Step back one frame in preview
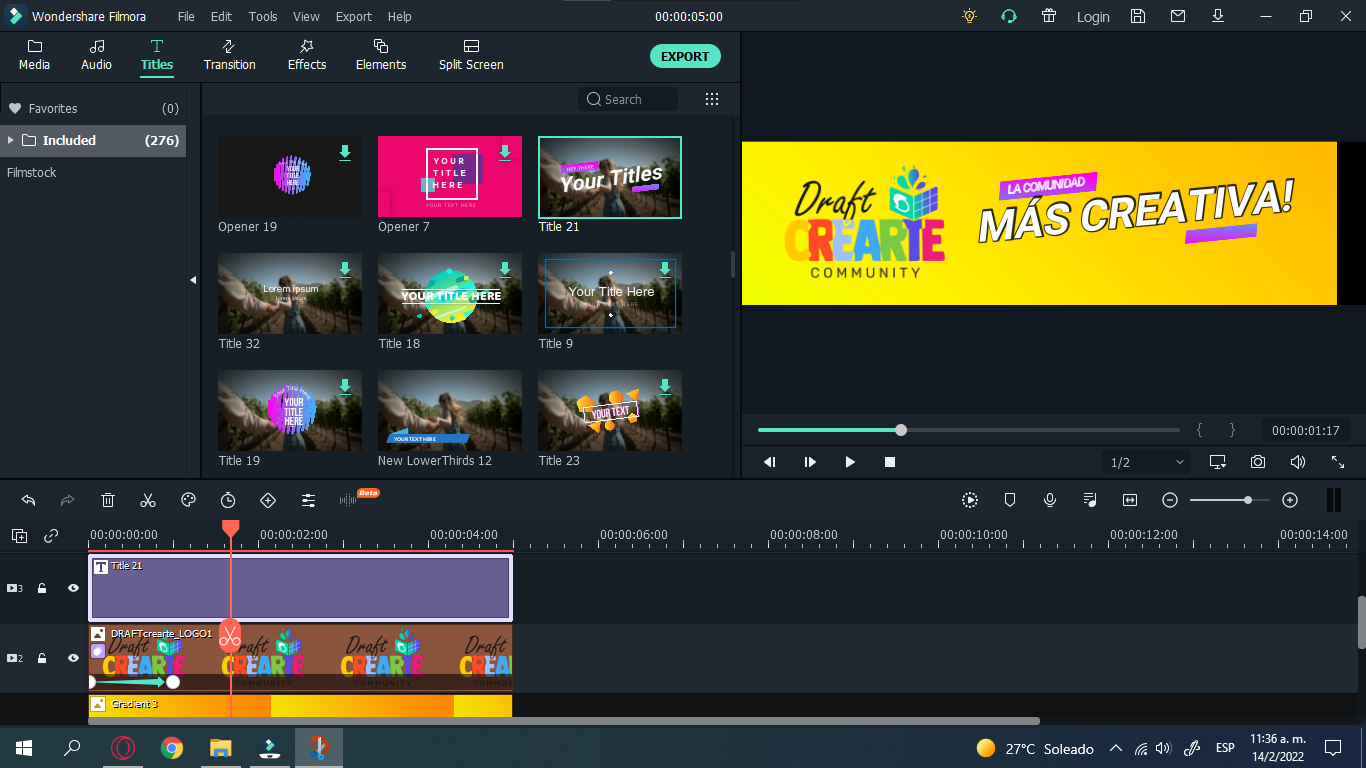This screenshot has width=1366, height=768. [770, 462]
